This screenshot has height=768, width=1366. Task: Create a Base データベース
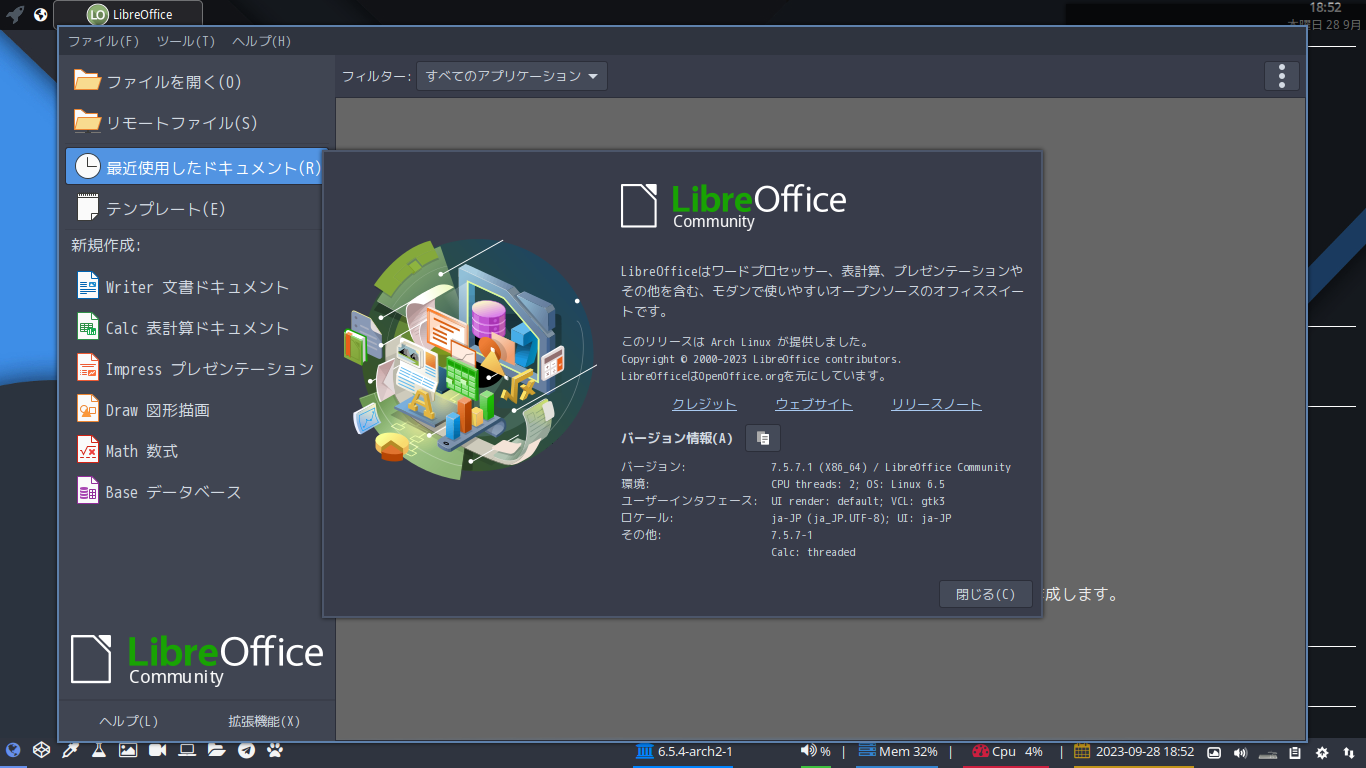[x=195, y=492]
